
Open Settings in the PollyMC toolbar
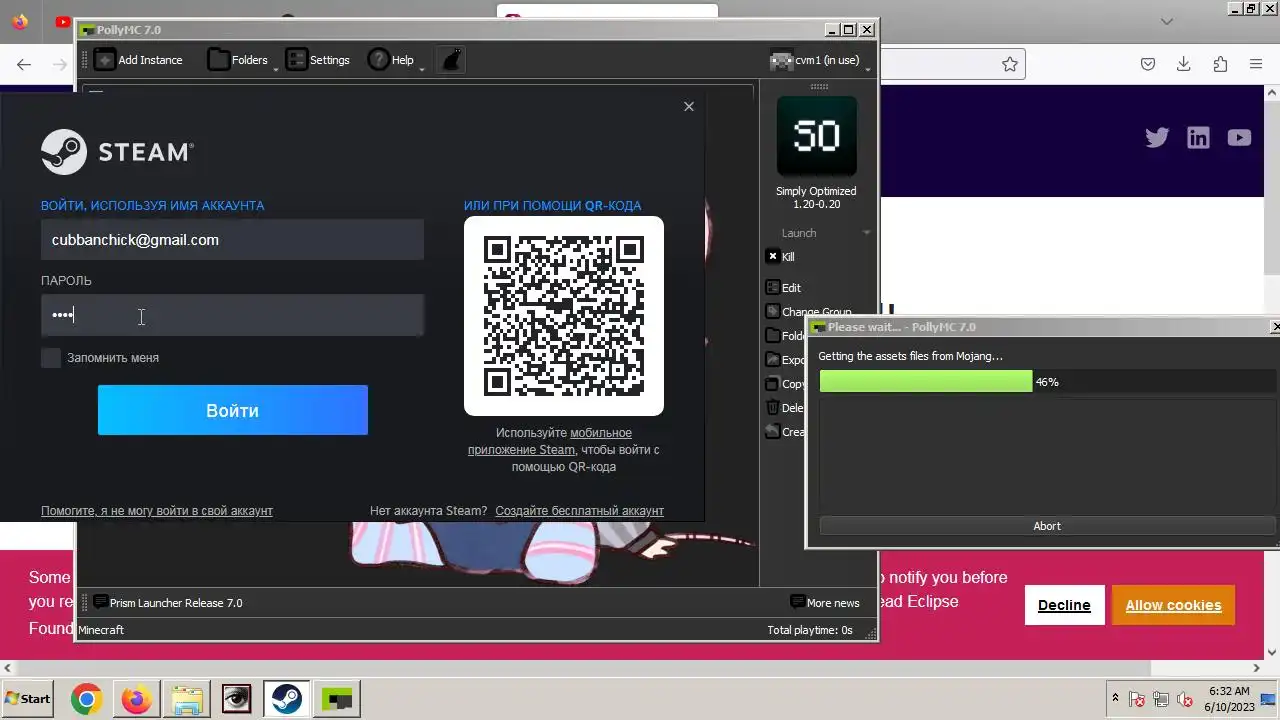[x=318, y=60]
